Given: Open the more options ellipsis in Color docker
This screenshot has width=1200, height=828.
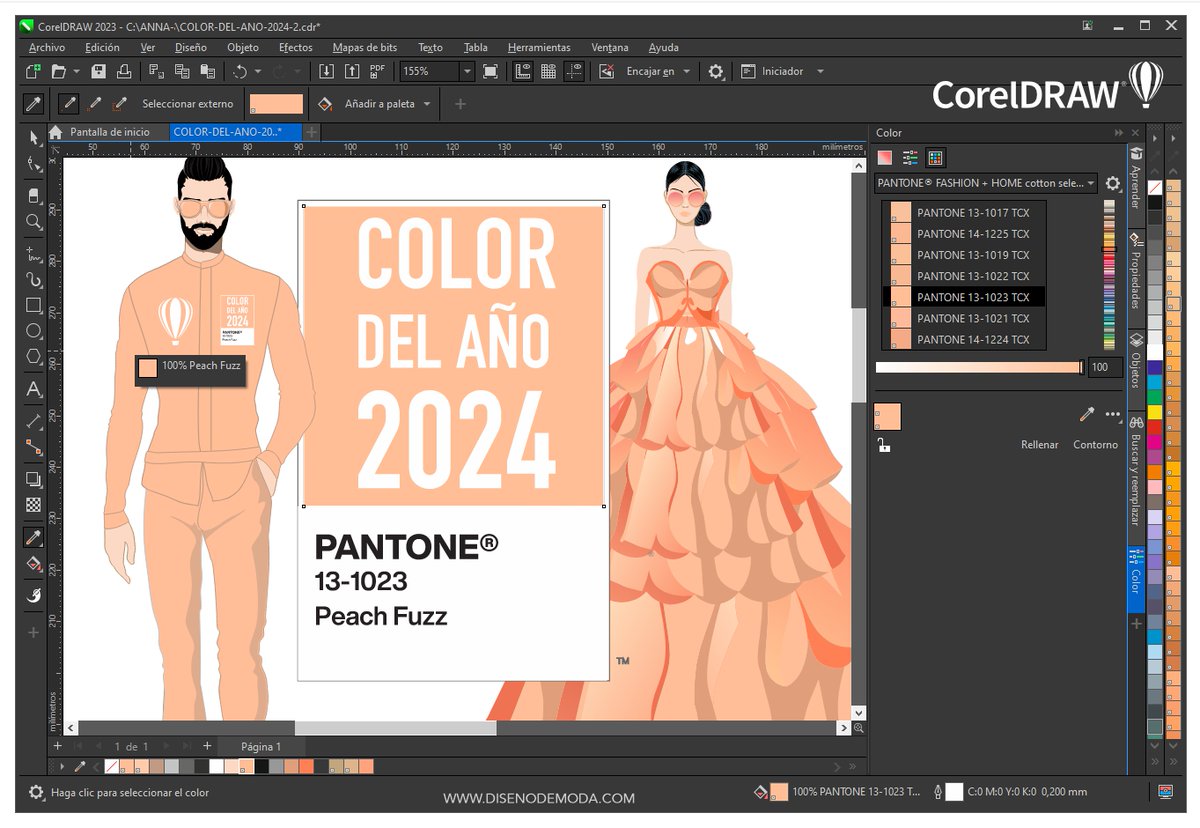Looking at the screenshot, I should [x=1113, y=413].
